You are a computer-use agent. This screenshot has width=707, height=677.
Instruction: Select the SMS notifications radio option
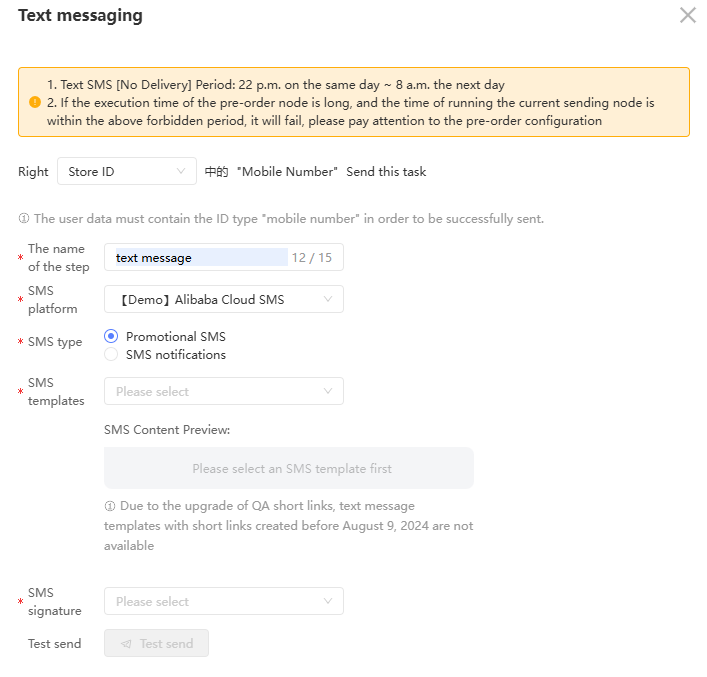[111, 355]
